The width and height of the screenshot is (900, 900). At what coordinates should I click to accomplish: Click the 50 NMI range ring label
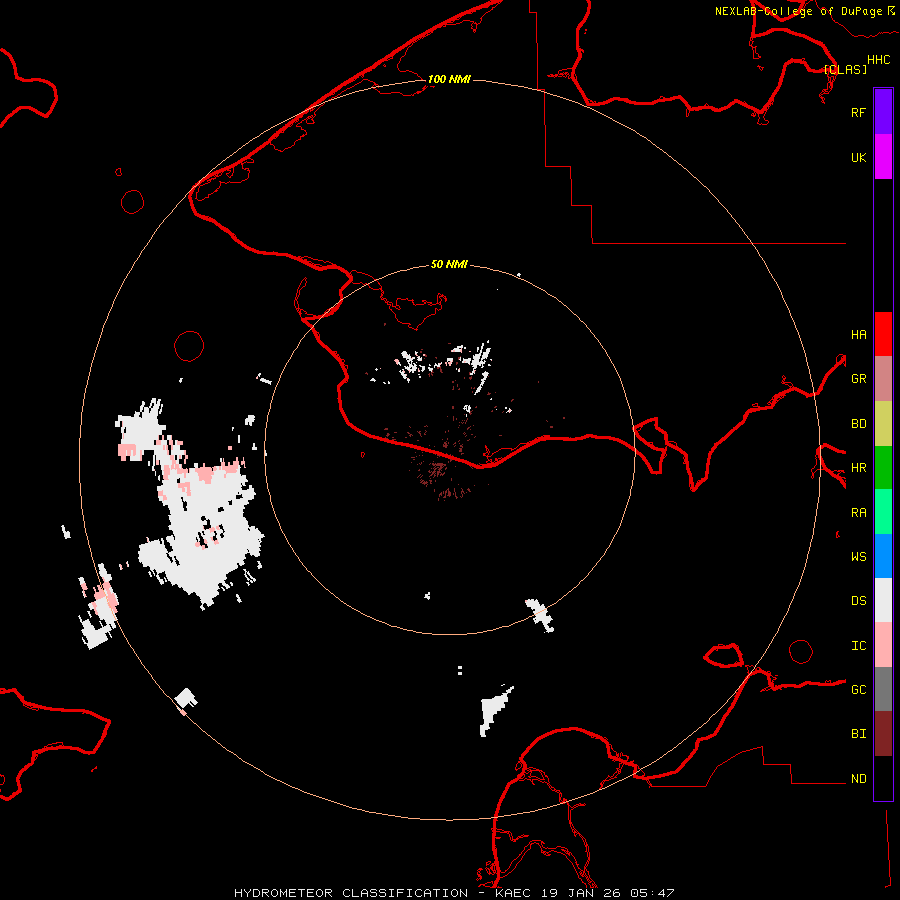tap(449, 264)
